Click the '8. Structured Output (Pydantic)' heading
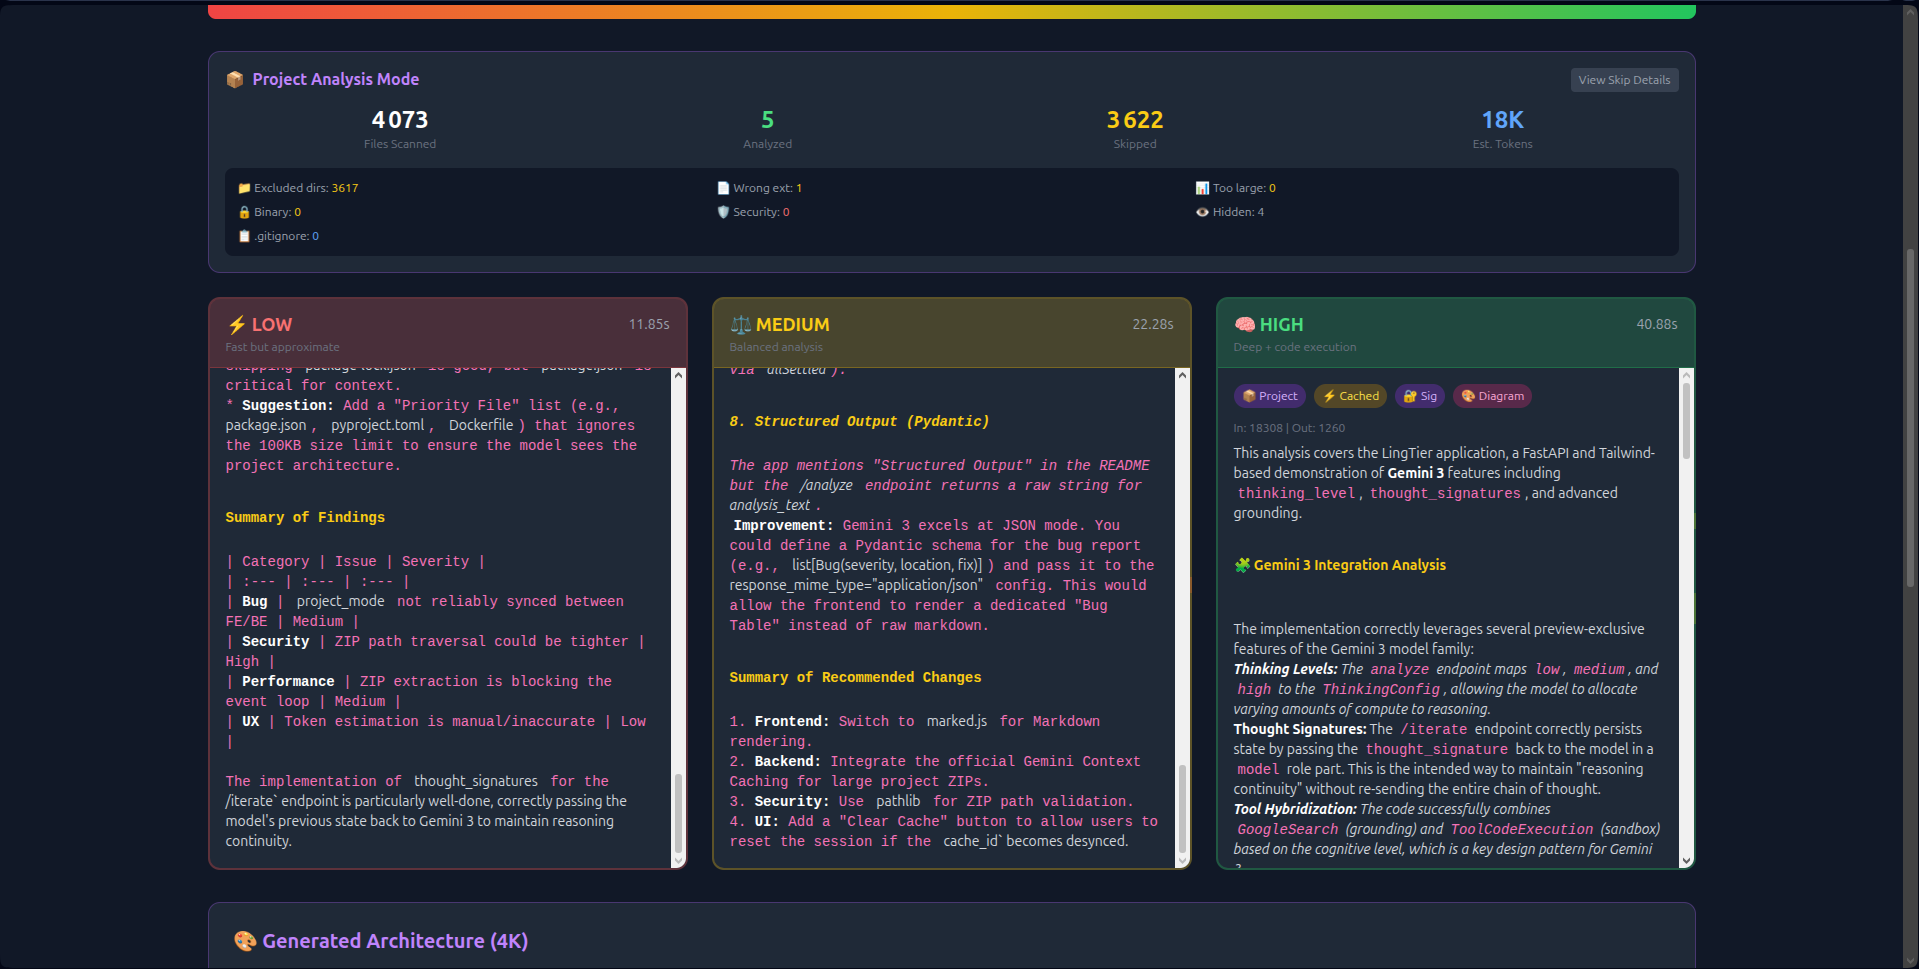Viewport: 1919px width, 969px height. tap(859, 421)
